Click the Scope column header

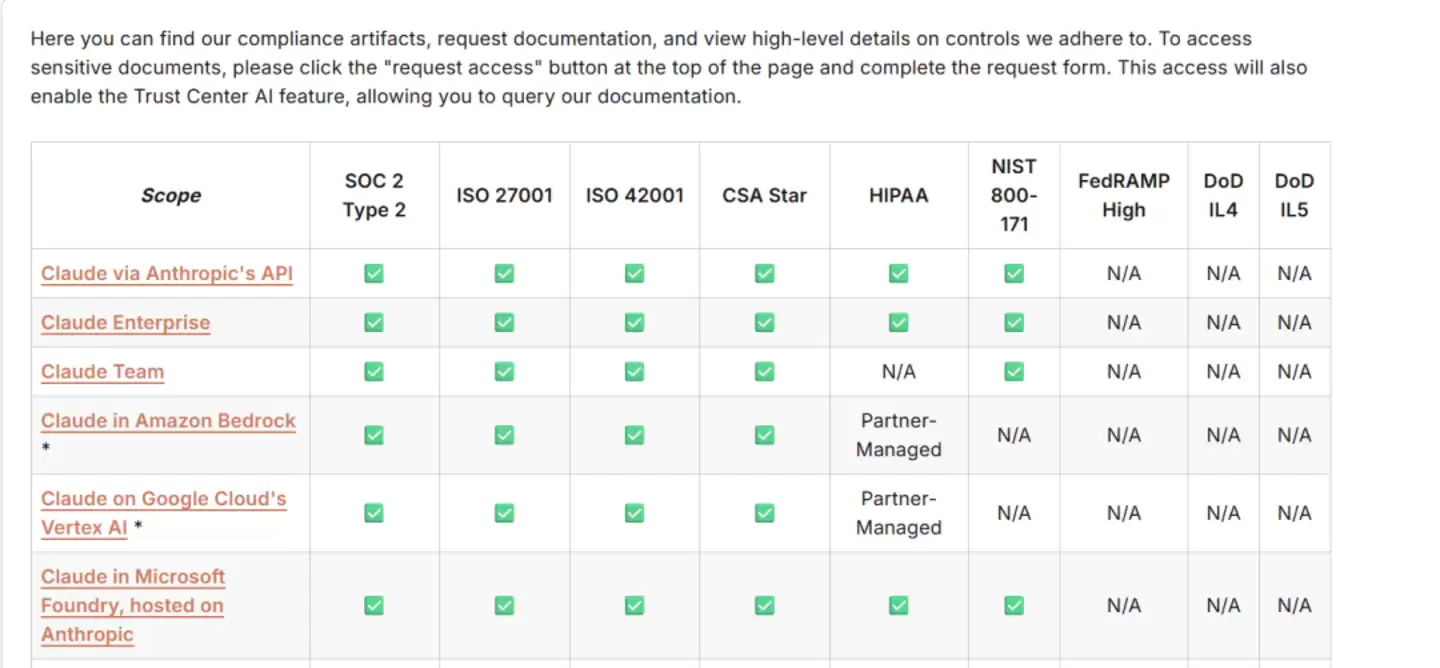tap(171, 195)
